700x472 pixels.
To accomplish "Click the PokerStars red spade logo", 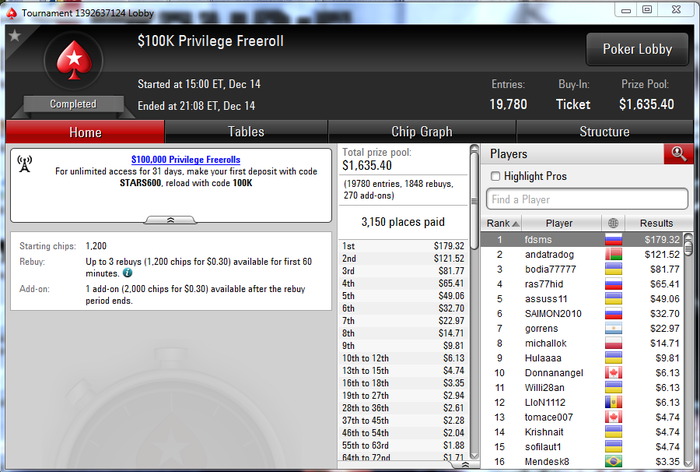I will pos(74,60).
